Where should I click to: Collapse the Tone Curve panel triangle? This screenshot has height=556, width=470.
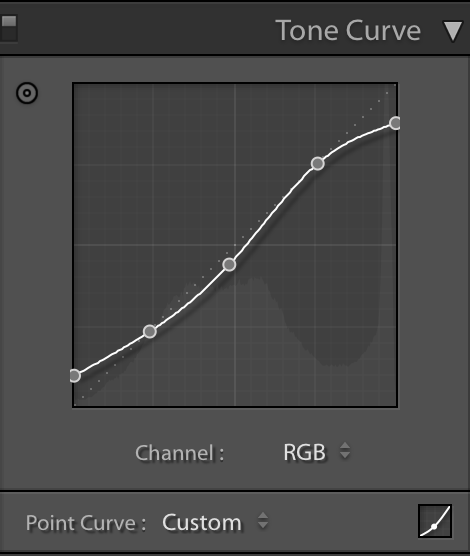[453, 31]
